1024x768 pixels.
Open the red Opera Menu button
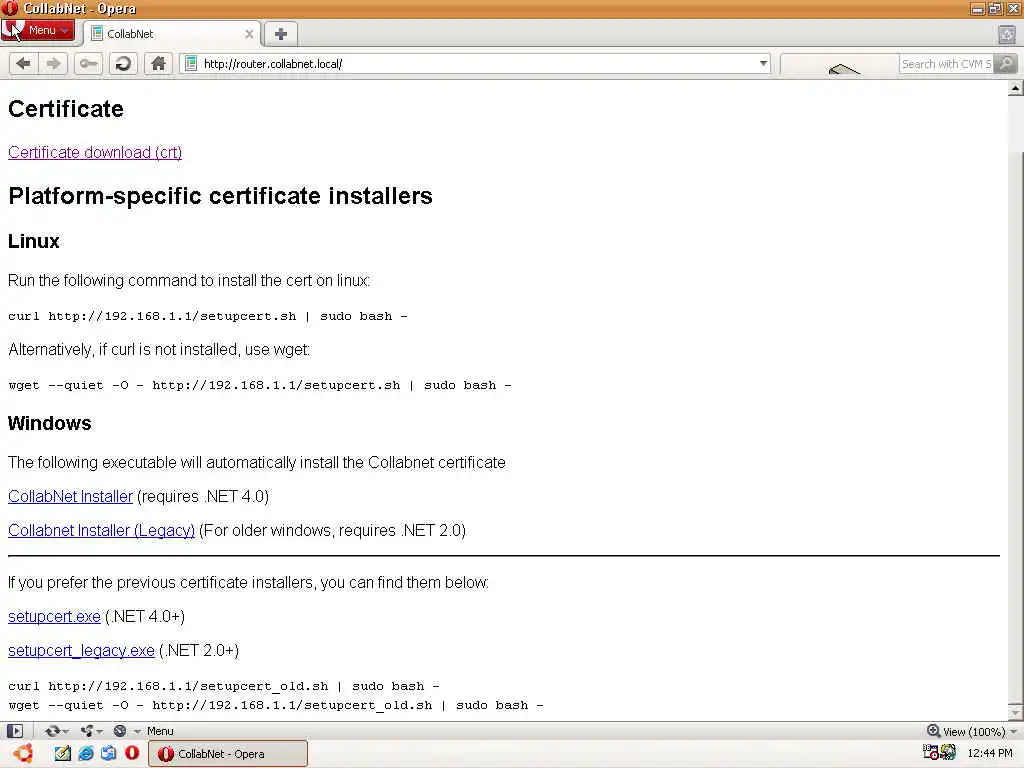point(37,30)
